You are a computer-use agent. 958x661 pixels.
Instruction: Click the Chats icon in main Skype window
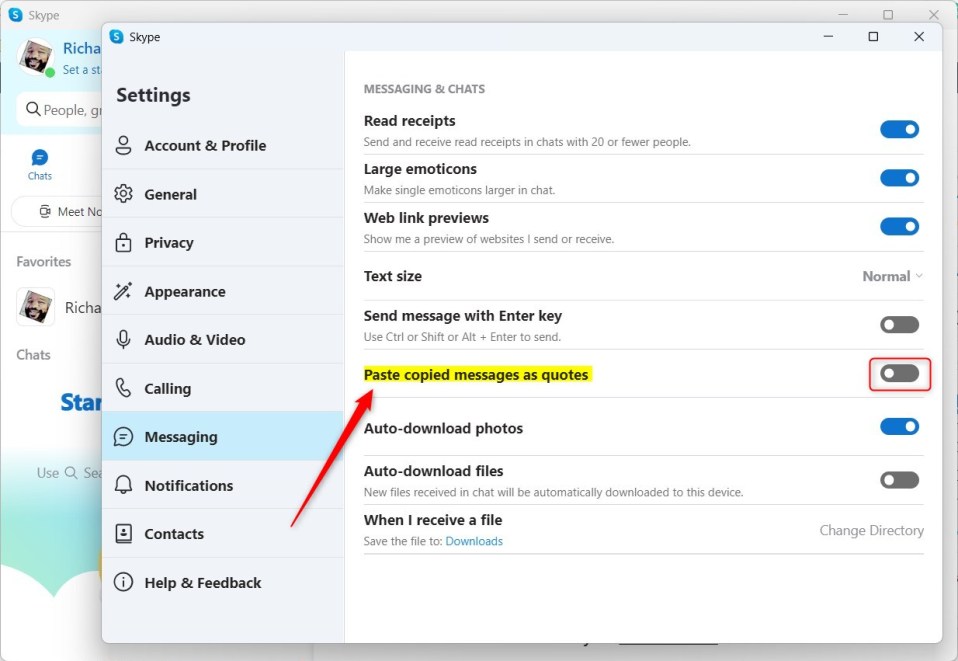coord(40,158)
